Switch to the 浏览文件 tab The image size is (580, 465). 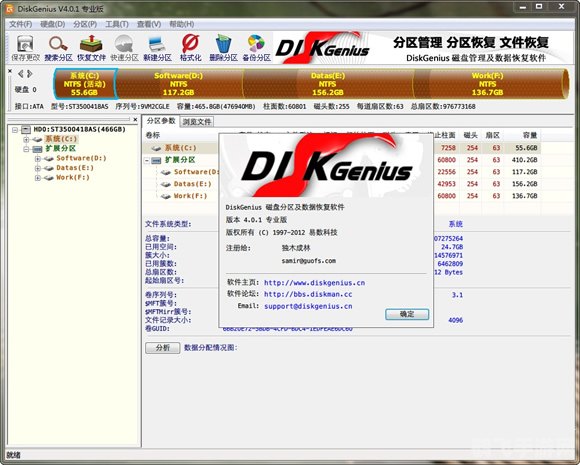point(197,122)
